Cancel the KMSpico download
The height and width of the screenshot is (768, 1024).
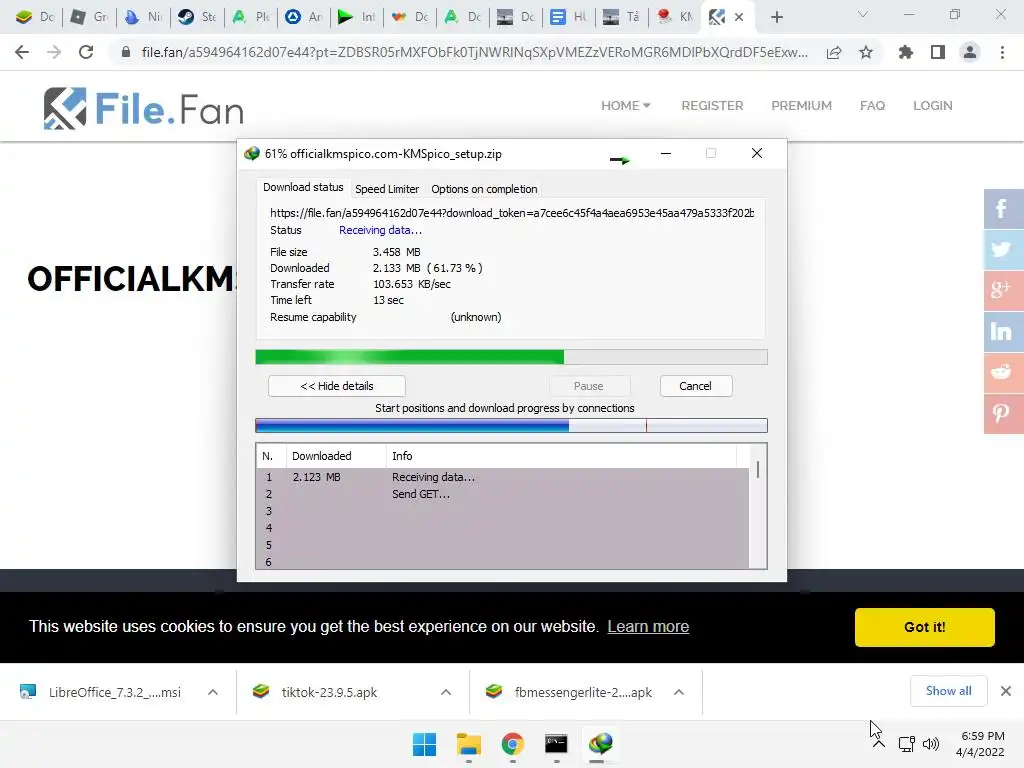(696, 386)
